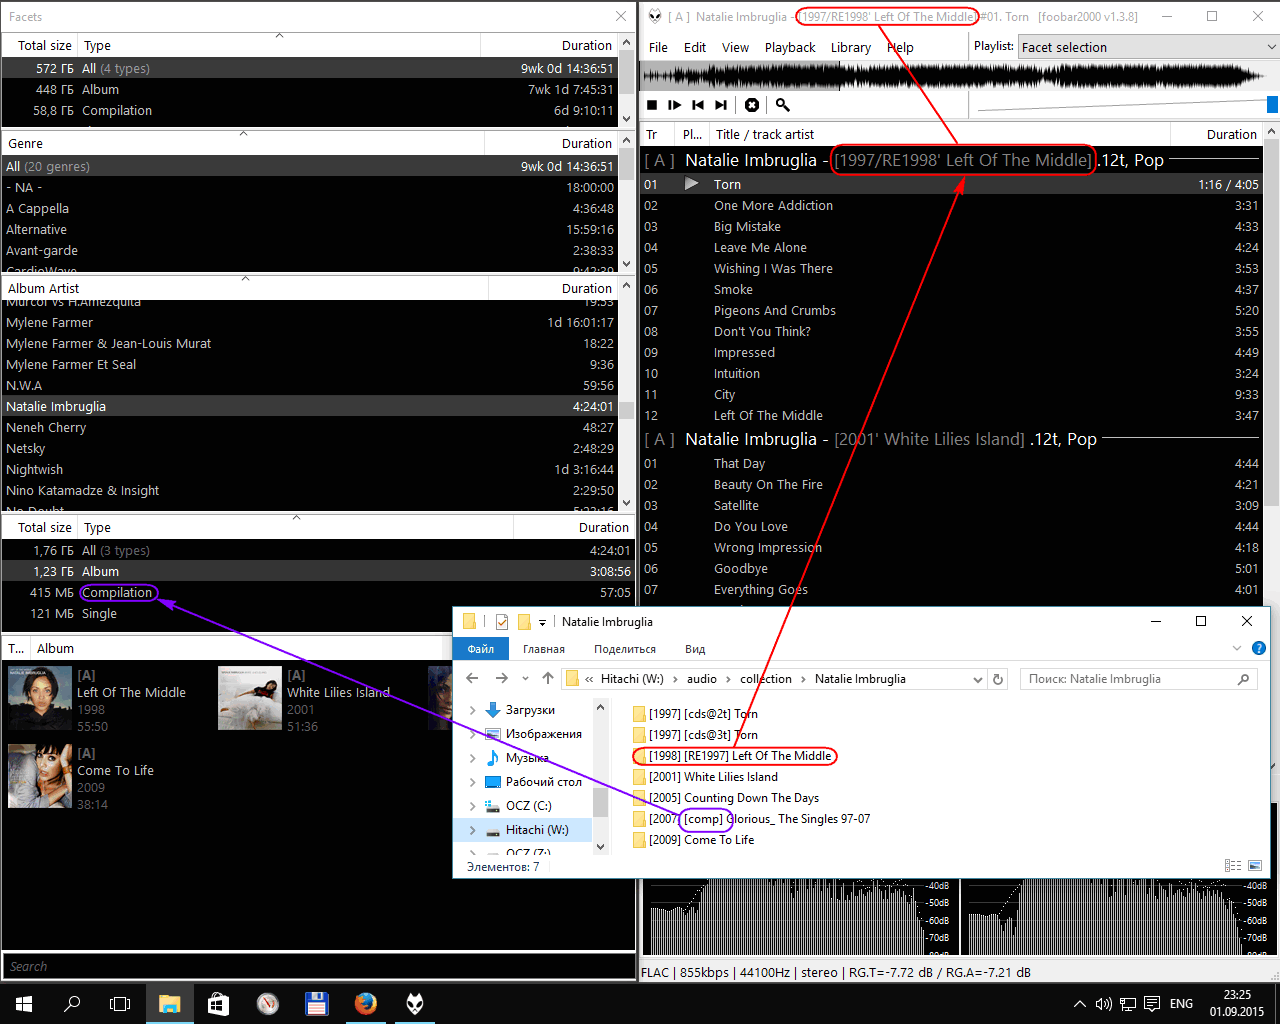Expand the Explorer address history dropdown
Viewport: 1280px width, 1024px height.
click(x=977, y=679)
